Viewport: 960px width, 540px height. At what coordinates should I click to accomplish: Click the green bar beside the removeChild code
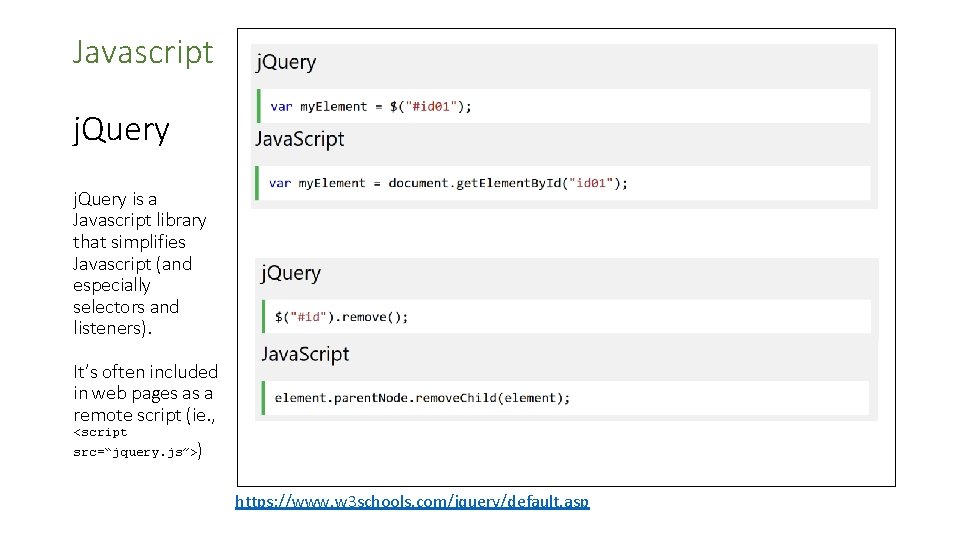coord(264,398)
